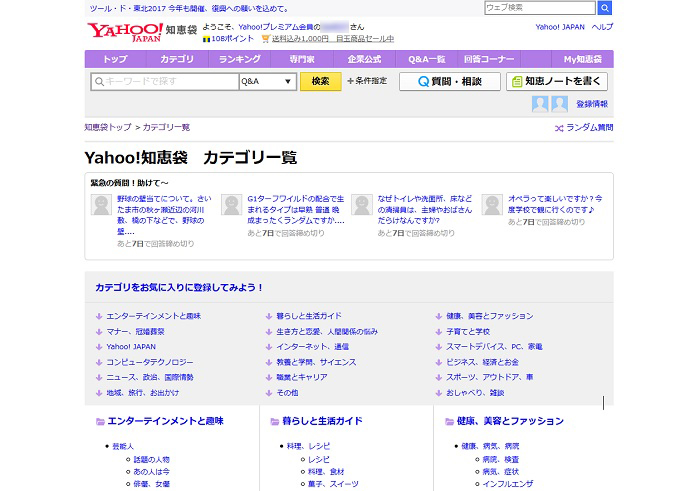Click avatar of the オペラって楽しいですか question

[x=492, y=205]
